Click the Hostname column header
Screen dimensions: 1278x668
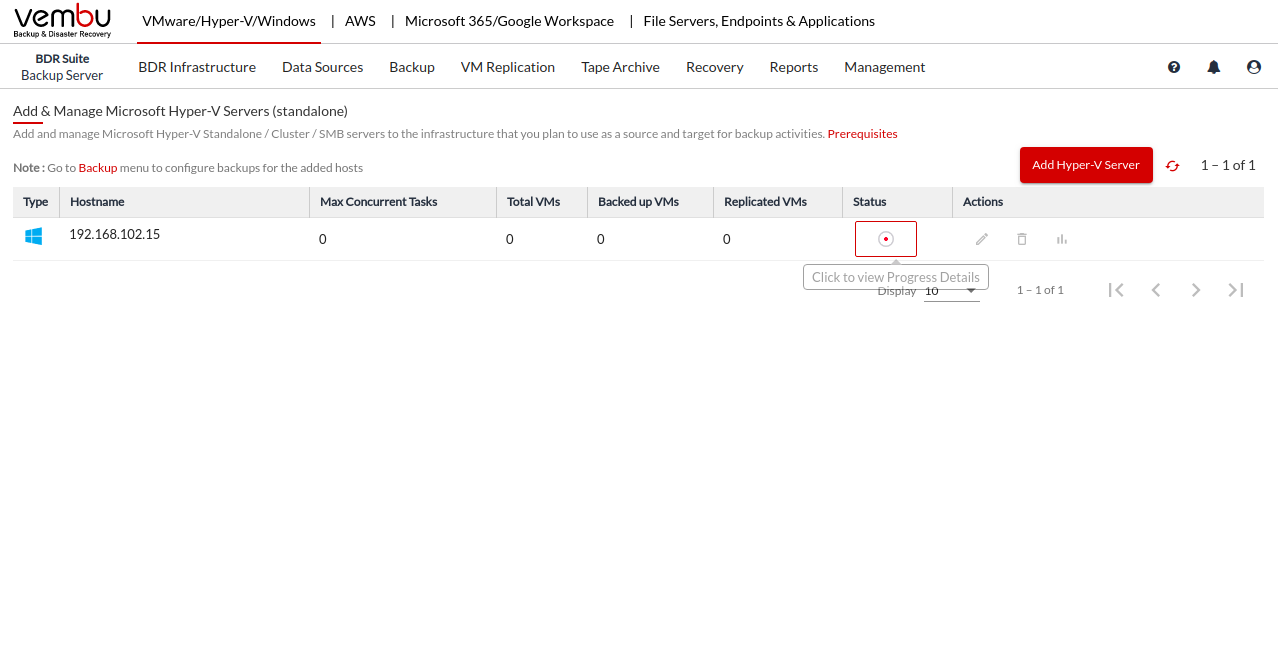coord(97,202)
